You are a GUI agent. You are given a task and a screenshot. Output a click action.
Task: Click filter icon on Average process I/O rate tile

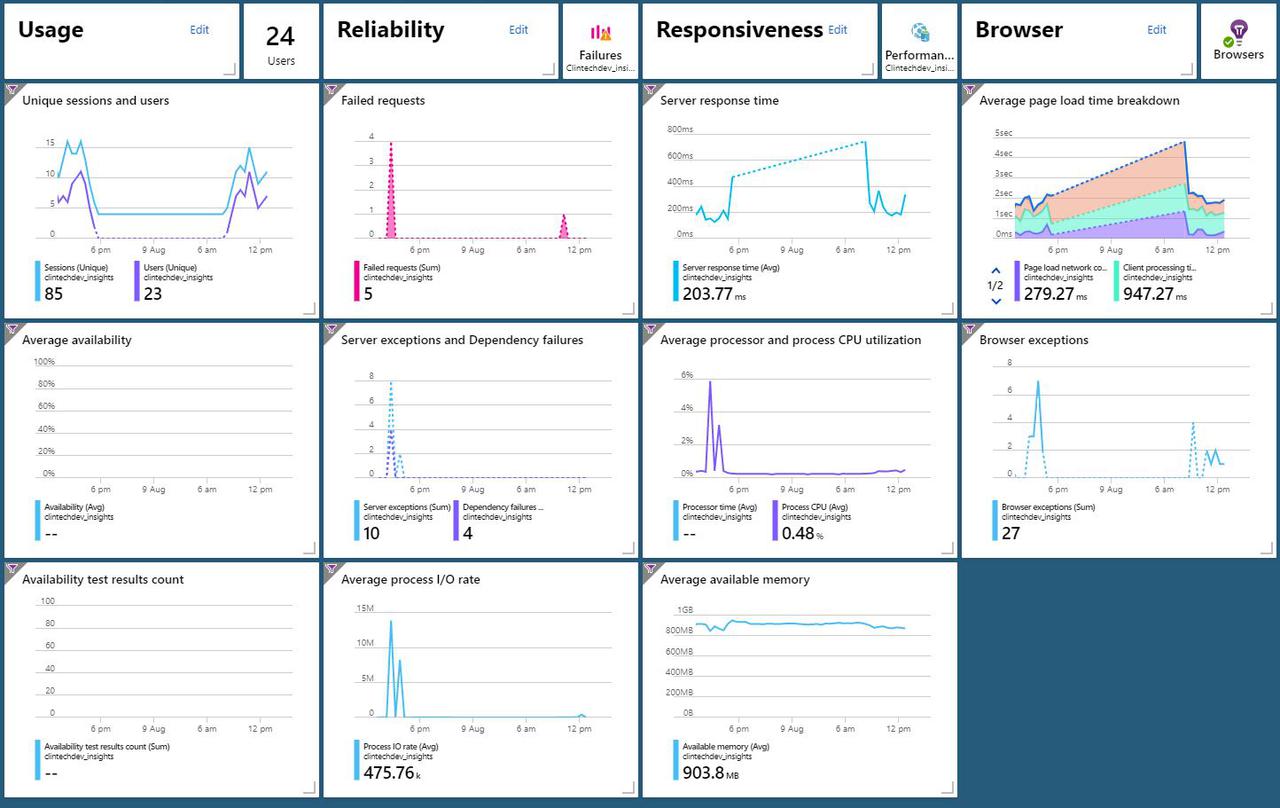coord(330,569)
